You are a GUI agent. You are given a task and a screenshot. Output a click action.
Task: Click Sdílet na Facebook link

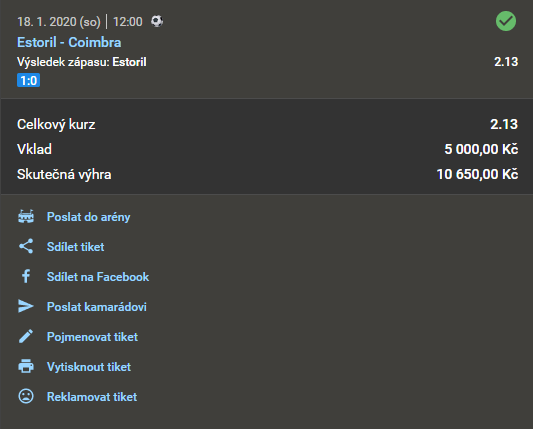(x=98, y=277)
